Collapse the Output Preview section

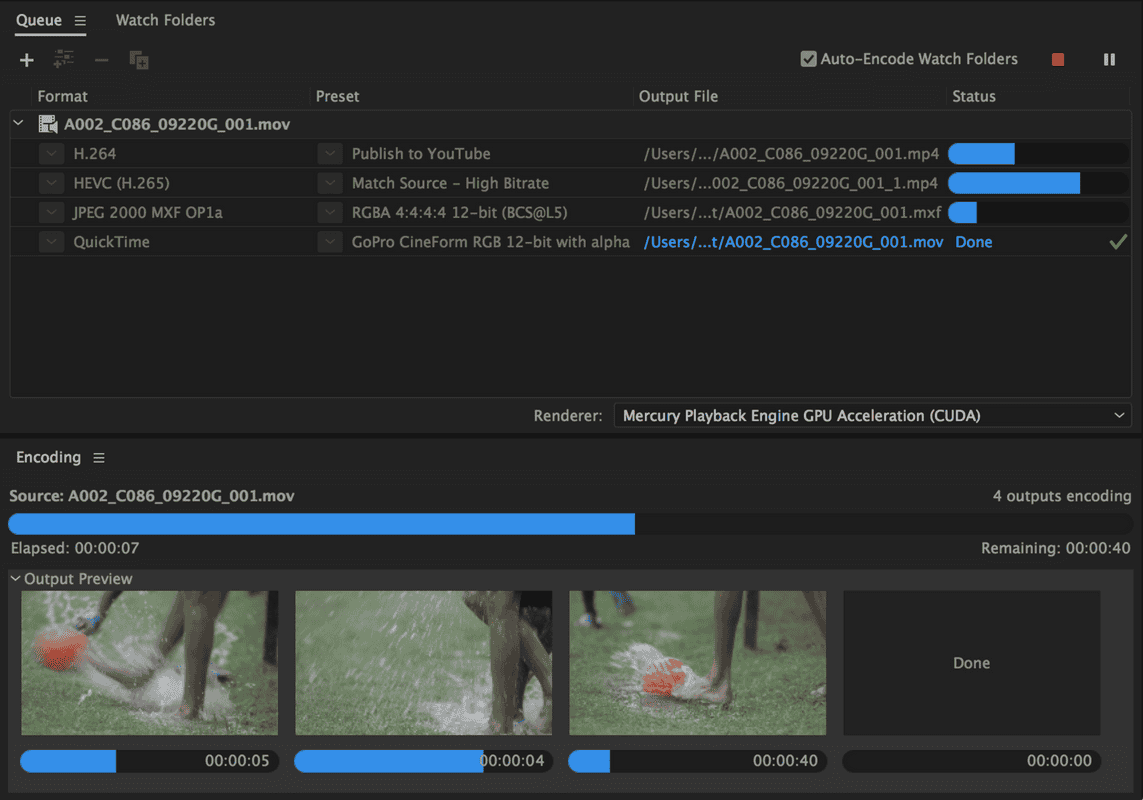click(x=15, y=578)
